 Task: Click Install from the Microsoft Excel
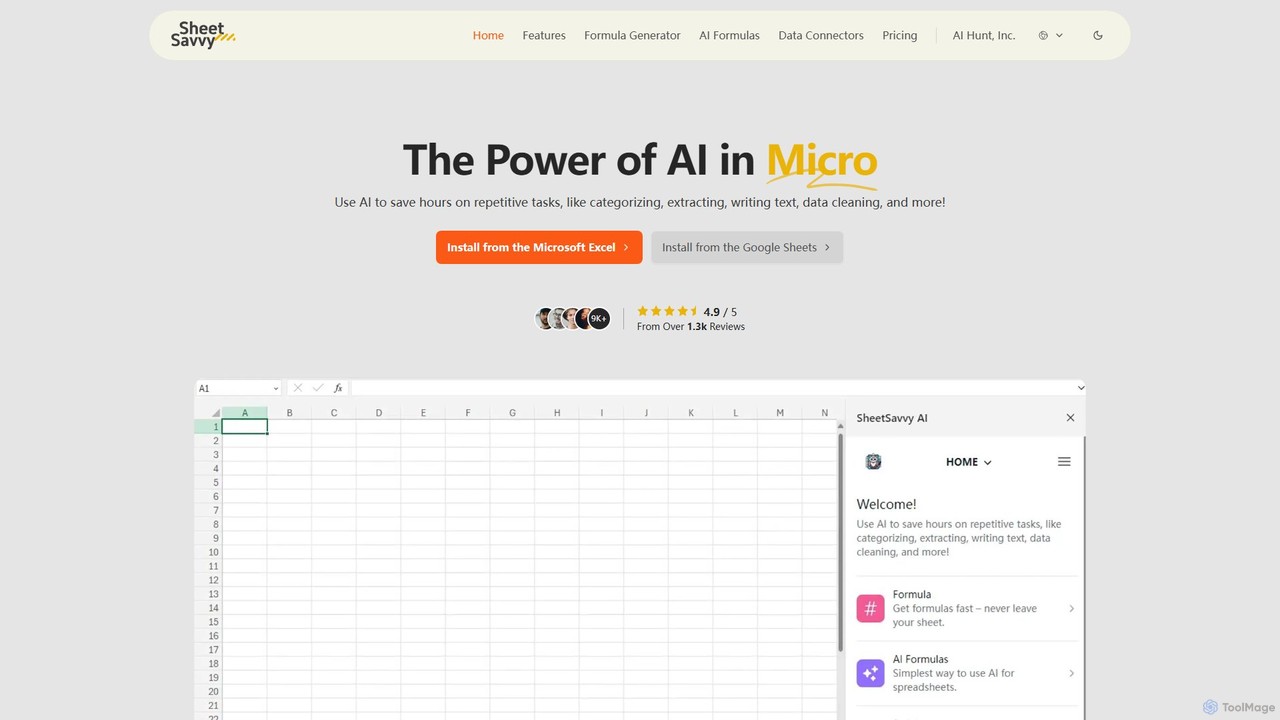coord(539,247)
